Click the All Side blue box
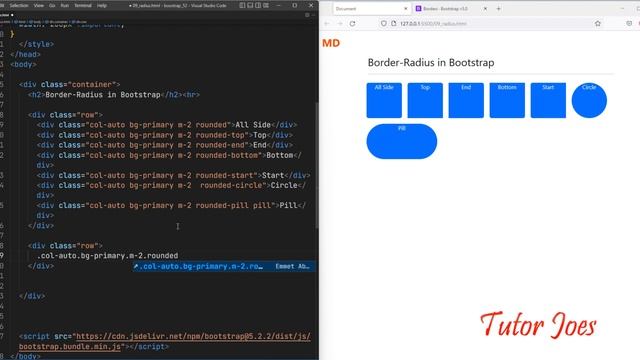 click(384, 100)
